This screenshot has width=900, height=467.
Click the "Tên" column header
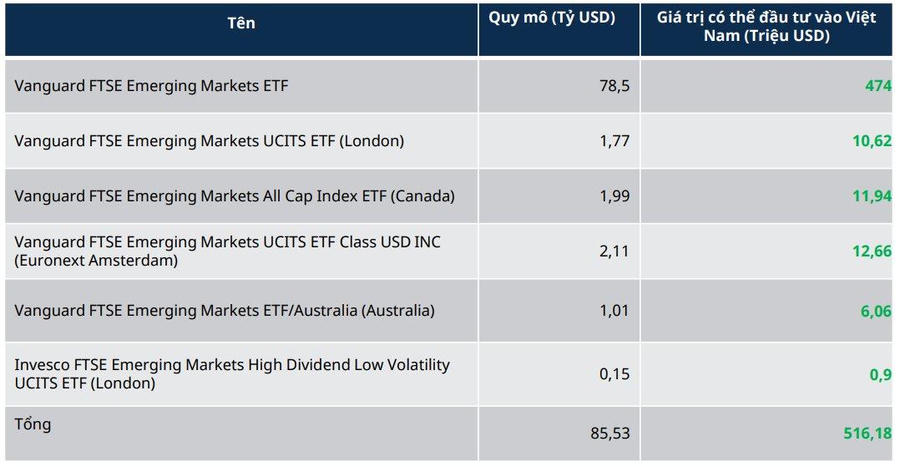pyautogui.click(x=241, y=24)
